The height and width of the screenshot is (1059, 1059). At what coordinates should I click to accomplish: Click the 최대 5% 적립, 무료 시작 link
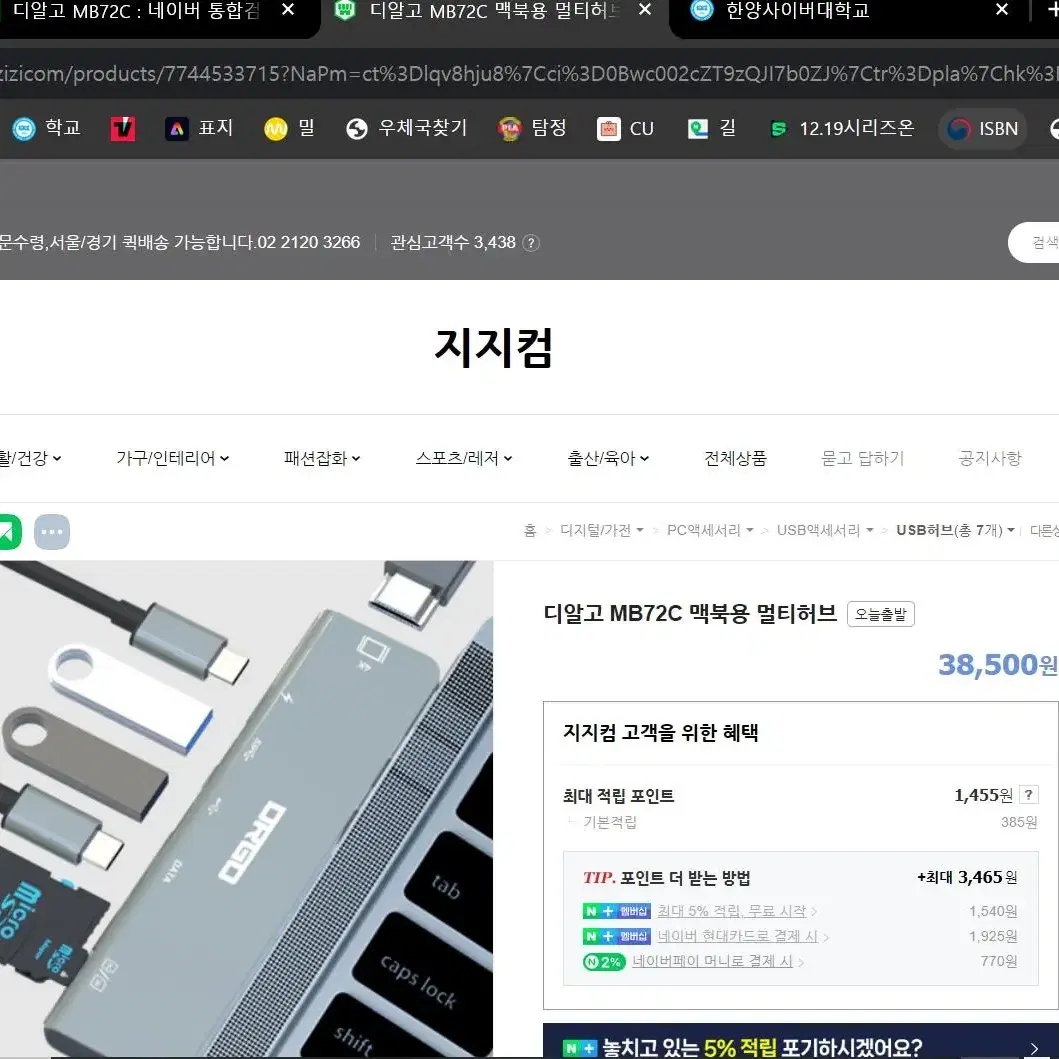click(x=732, y=911)
